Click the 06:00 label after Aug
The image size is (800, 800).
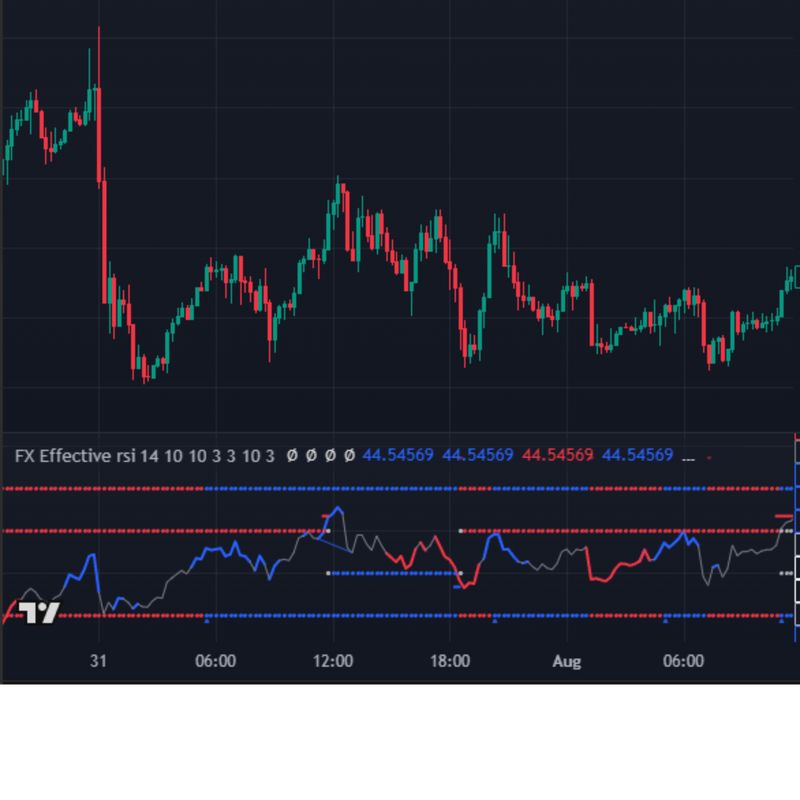pos(684,661)
